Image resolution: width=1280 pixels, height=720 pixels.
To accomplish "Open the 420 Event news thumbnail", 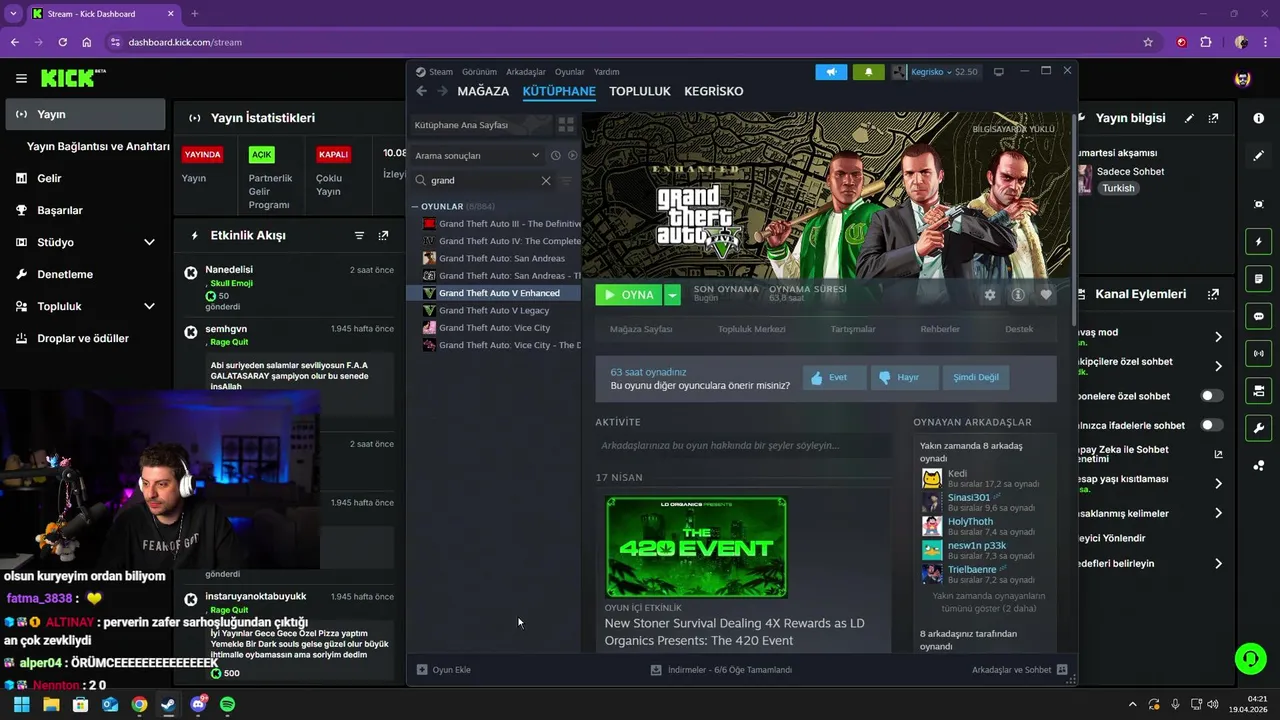I will 696,547.
